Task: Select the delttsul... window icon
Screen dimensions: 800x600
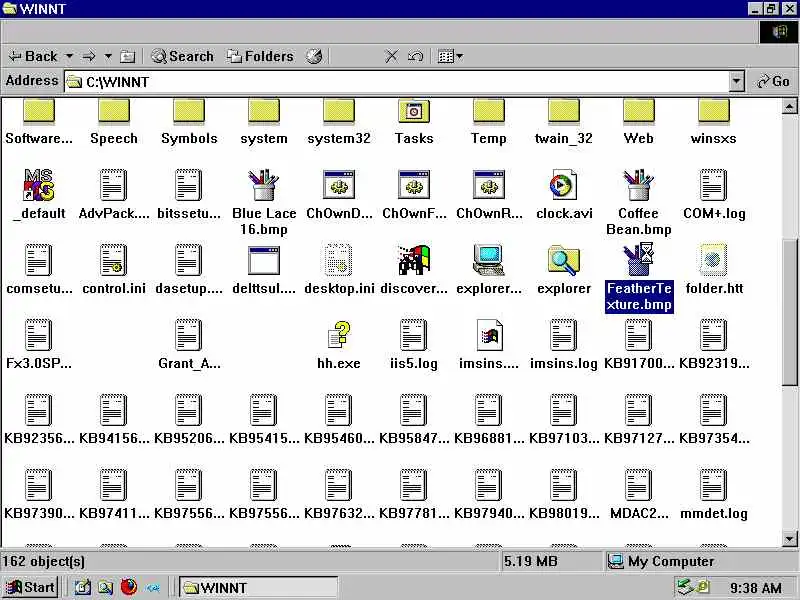Action: pyautogui.click(x=264, y=269)
